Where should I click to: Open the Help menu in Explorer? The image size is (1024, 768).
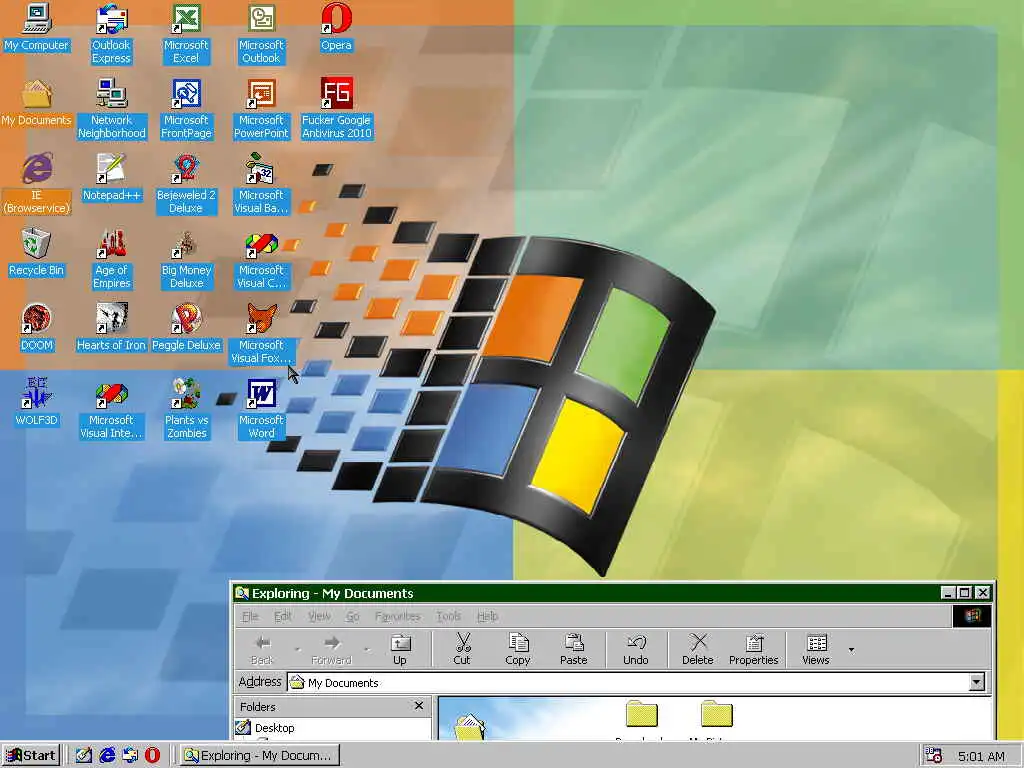(x=487, y=616)
